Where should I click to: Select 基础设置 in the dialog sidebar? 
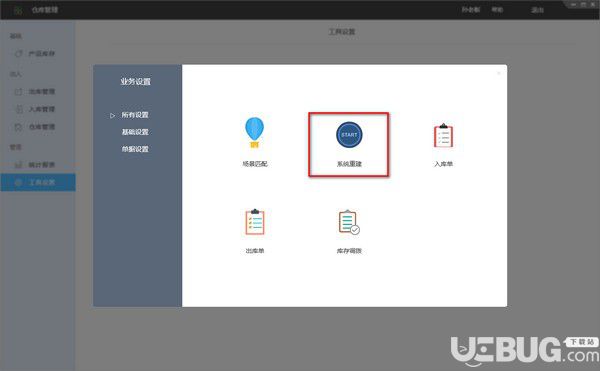135,132
